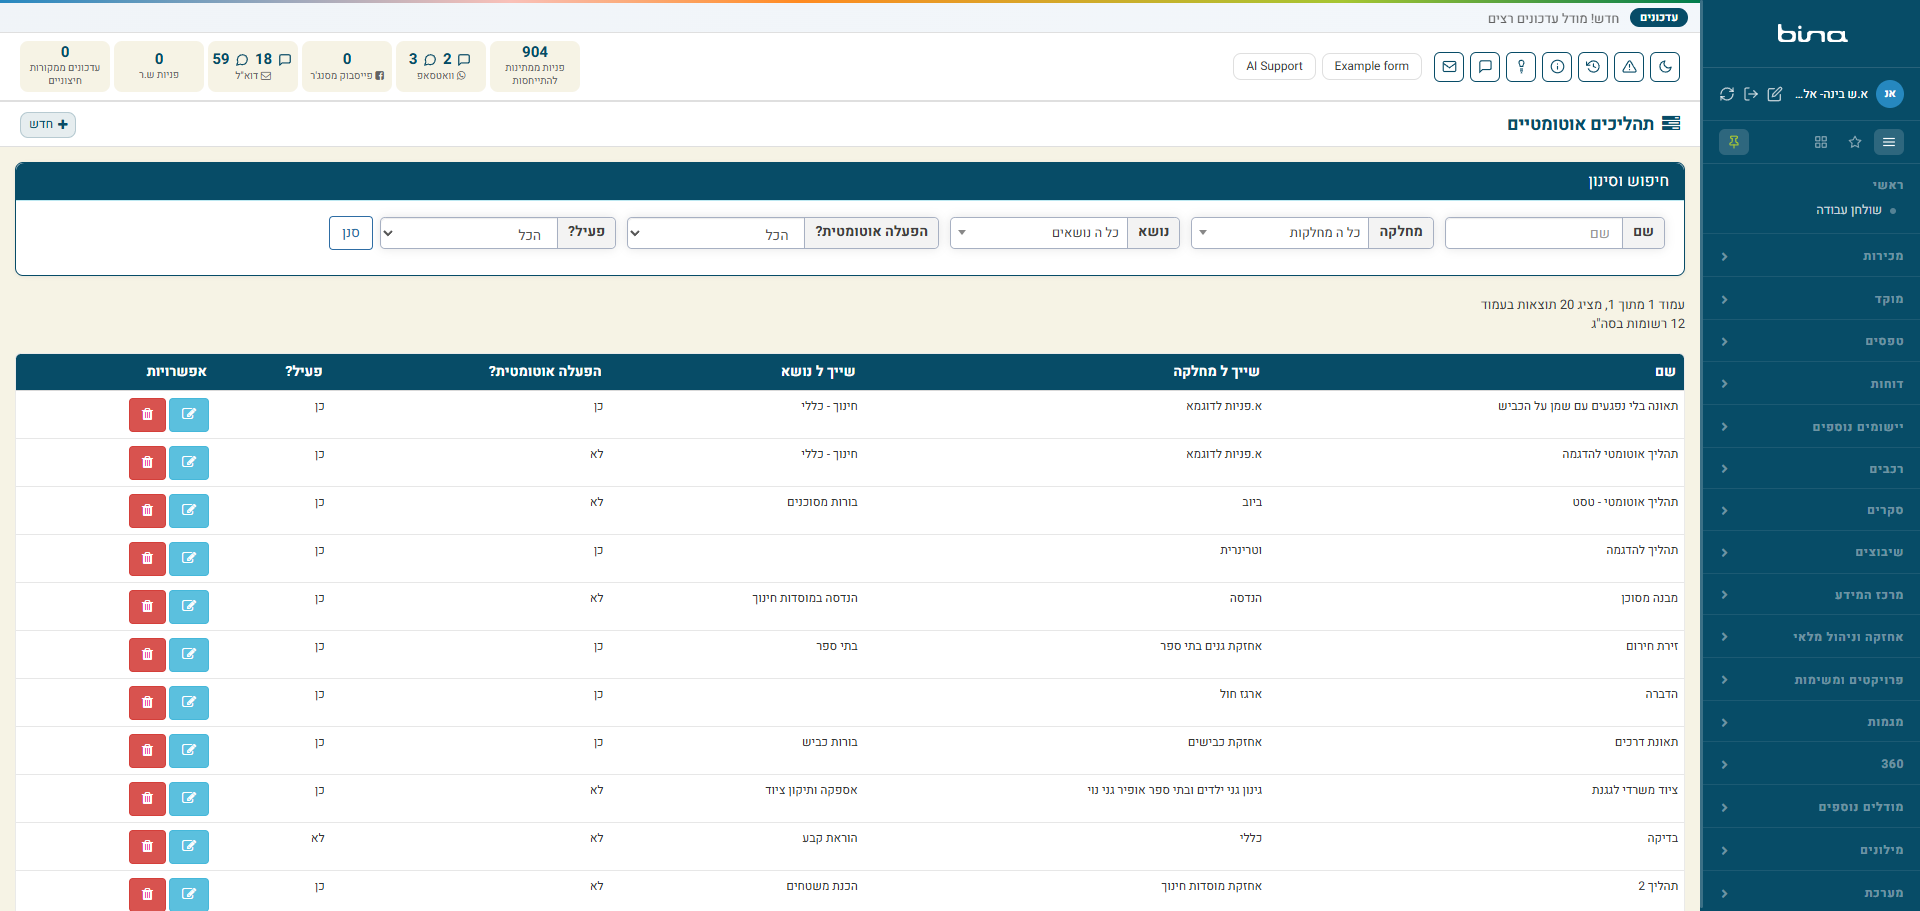Viewport: 1920px width, 911px height.
Task: Delete row תהליך אוטומטי - טסט
Action: tap(147, 510)
